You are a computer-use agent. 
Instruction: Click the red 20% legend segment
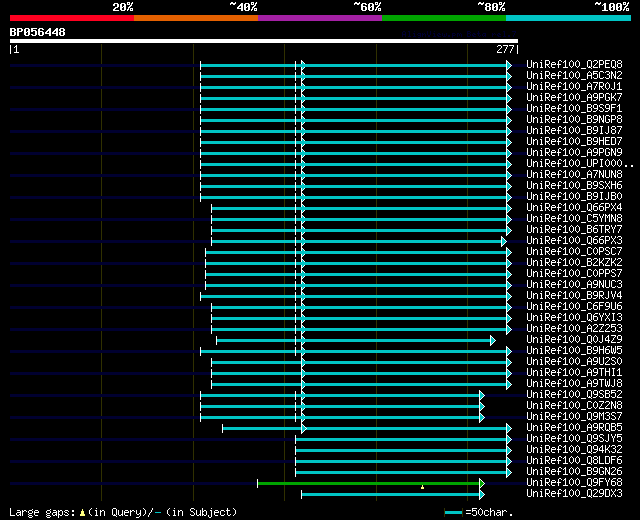point(72,18)
